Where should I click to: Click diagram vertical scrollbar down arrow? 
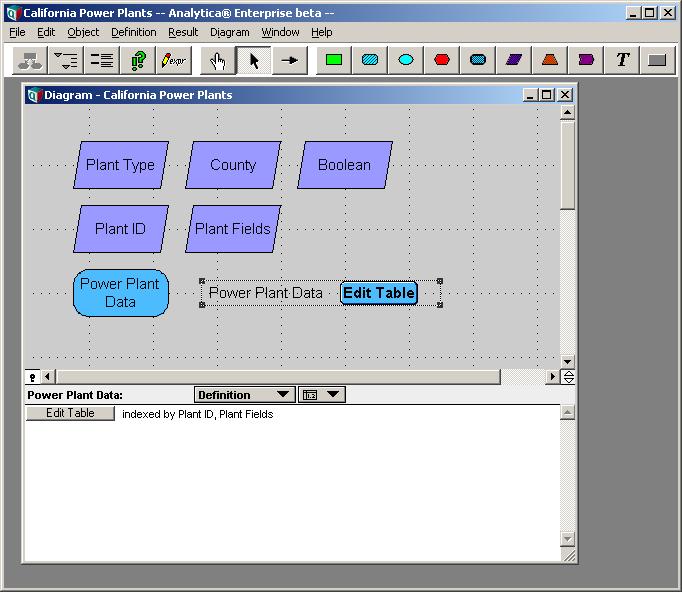pyautogui.click(x=567, y=361)
